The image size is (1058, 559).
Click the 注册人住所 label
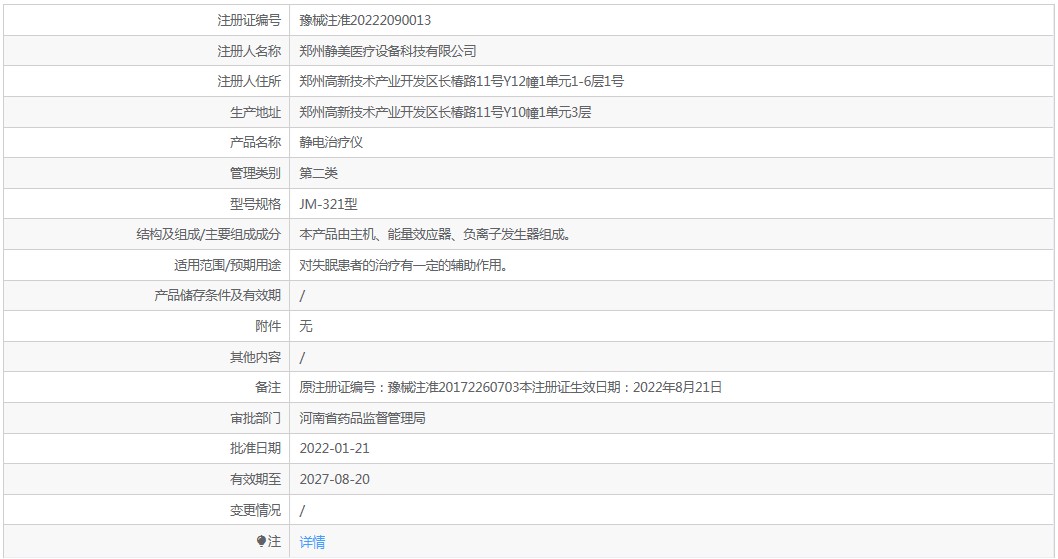coord(249,81)
